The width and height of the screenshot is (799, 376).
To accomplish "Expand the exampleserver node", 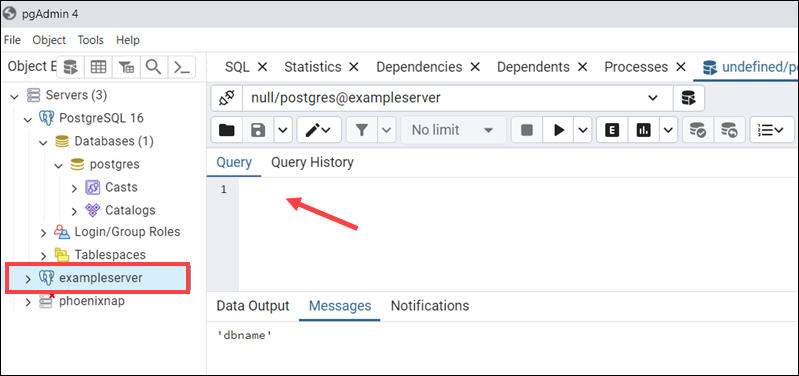I will (x=28, y=278).
